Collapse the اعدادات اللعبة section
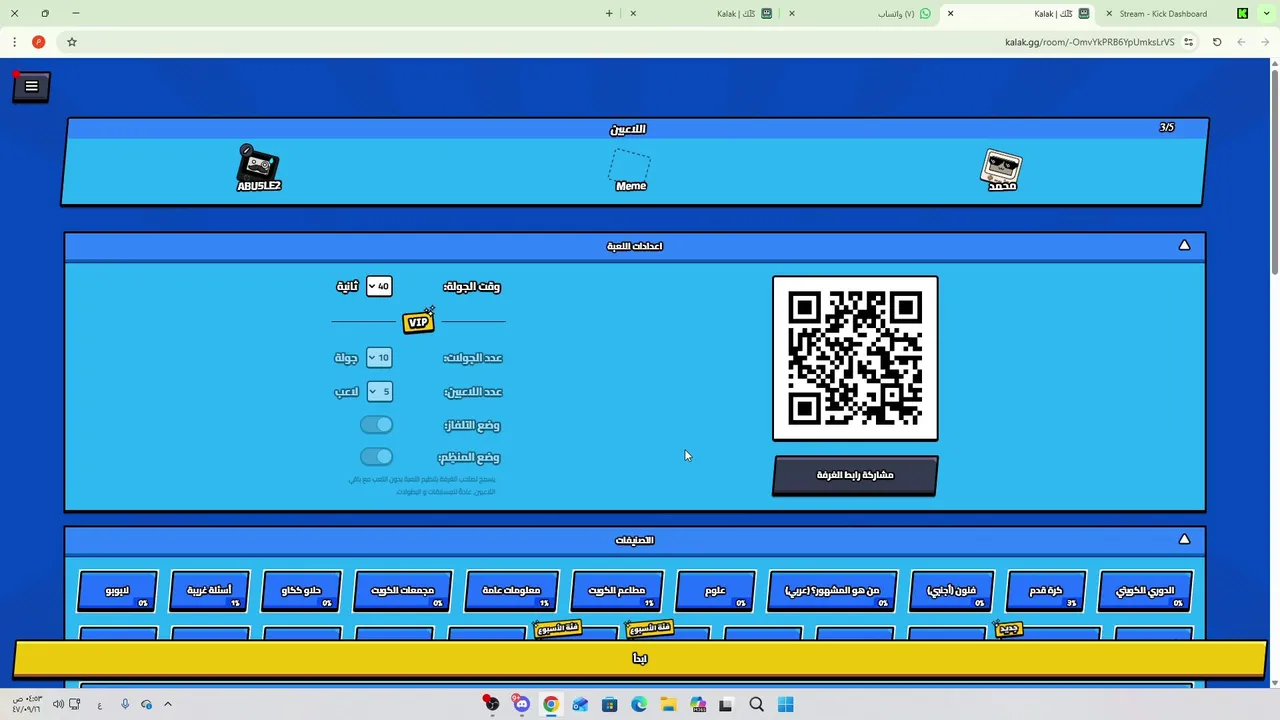Image resolution: width=1280 pixels, height=720 pixels. coord(1184,246)
